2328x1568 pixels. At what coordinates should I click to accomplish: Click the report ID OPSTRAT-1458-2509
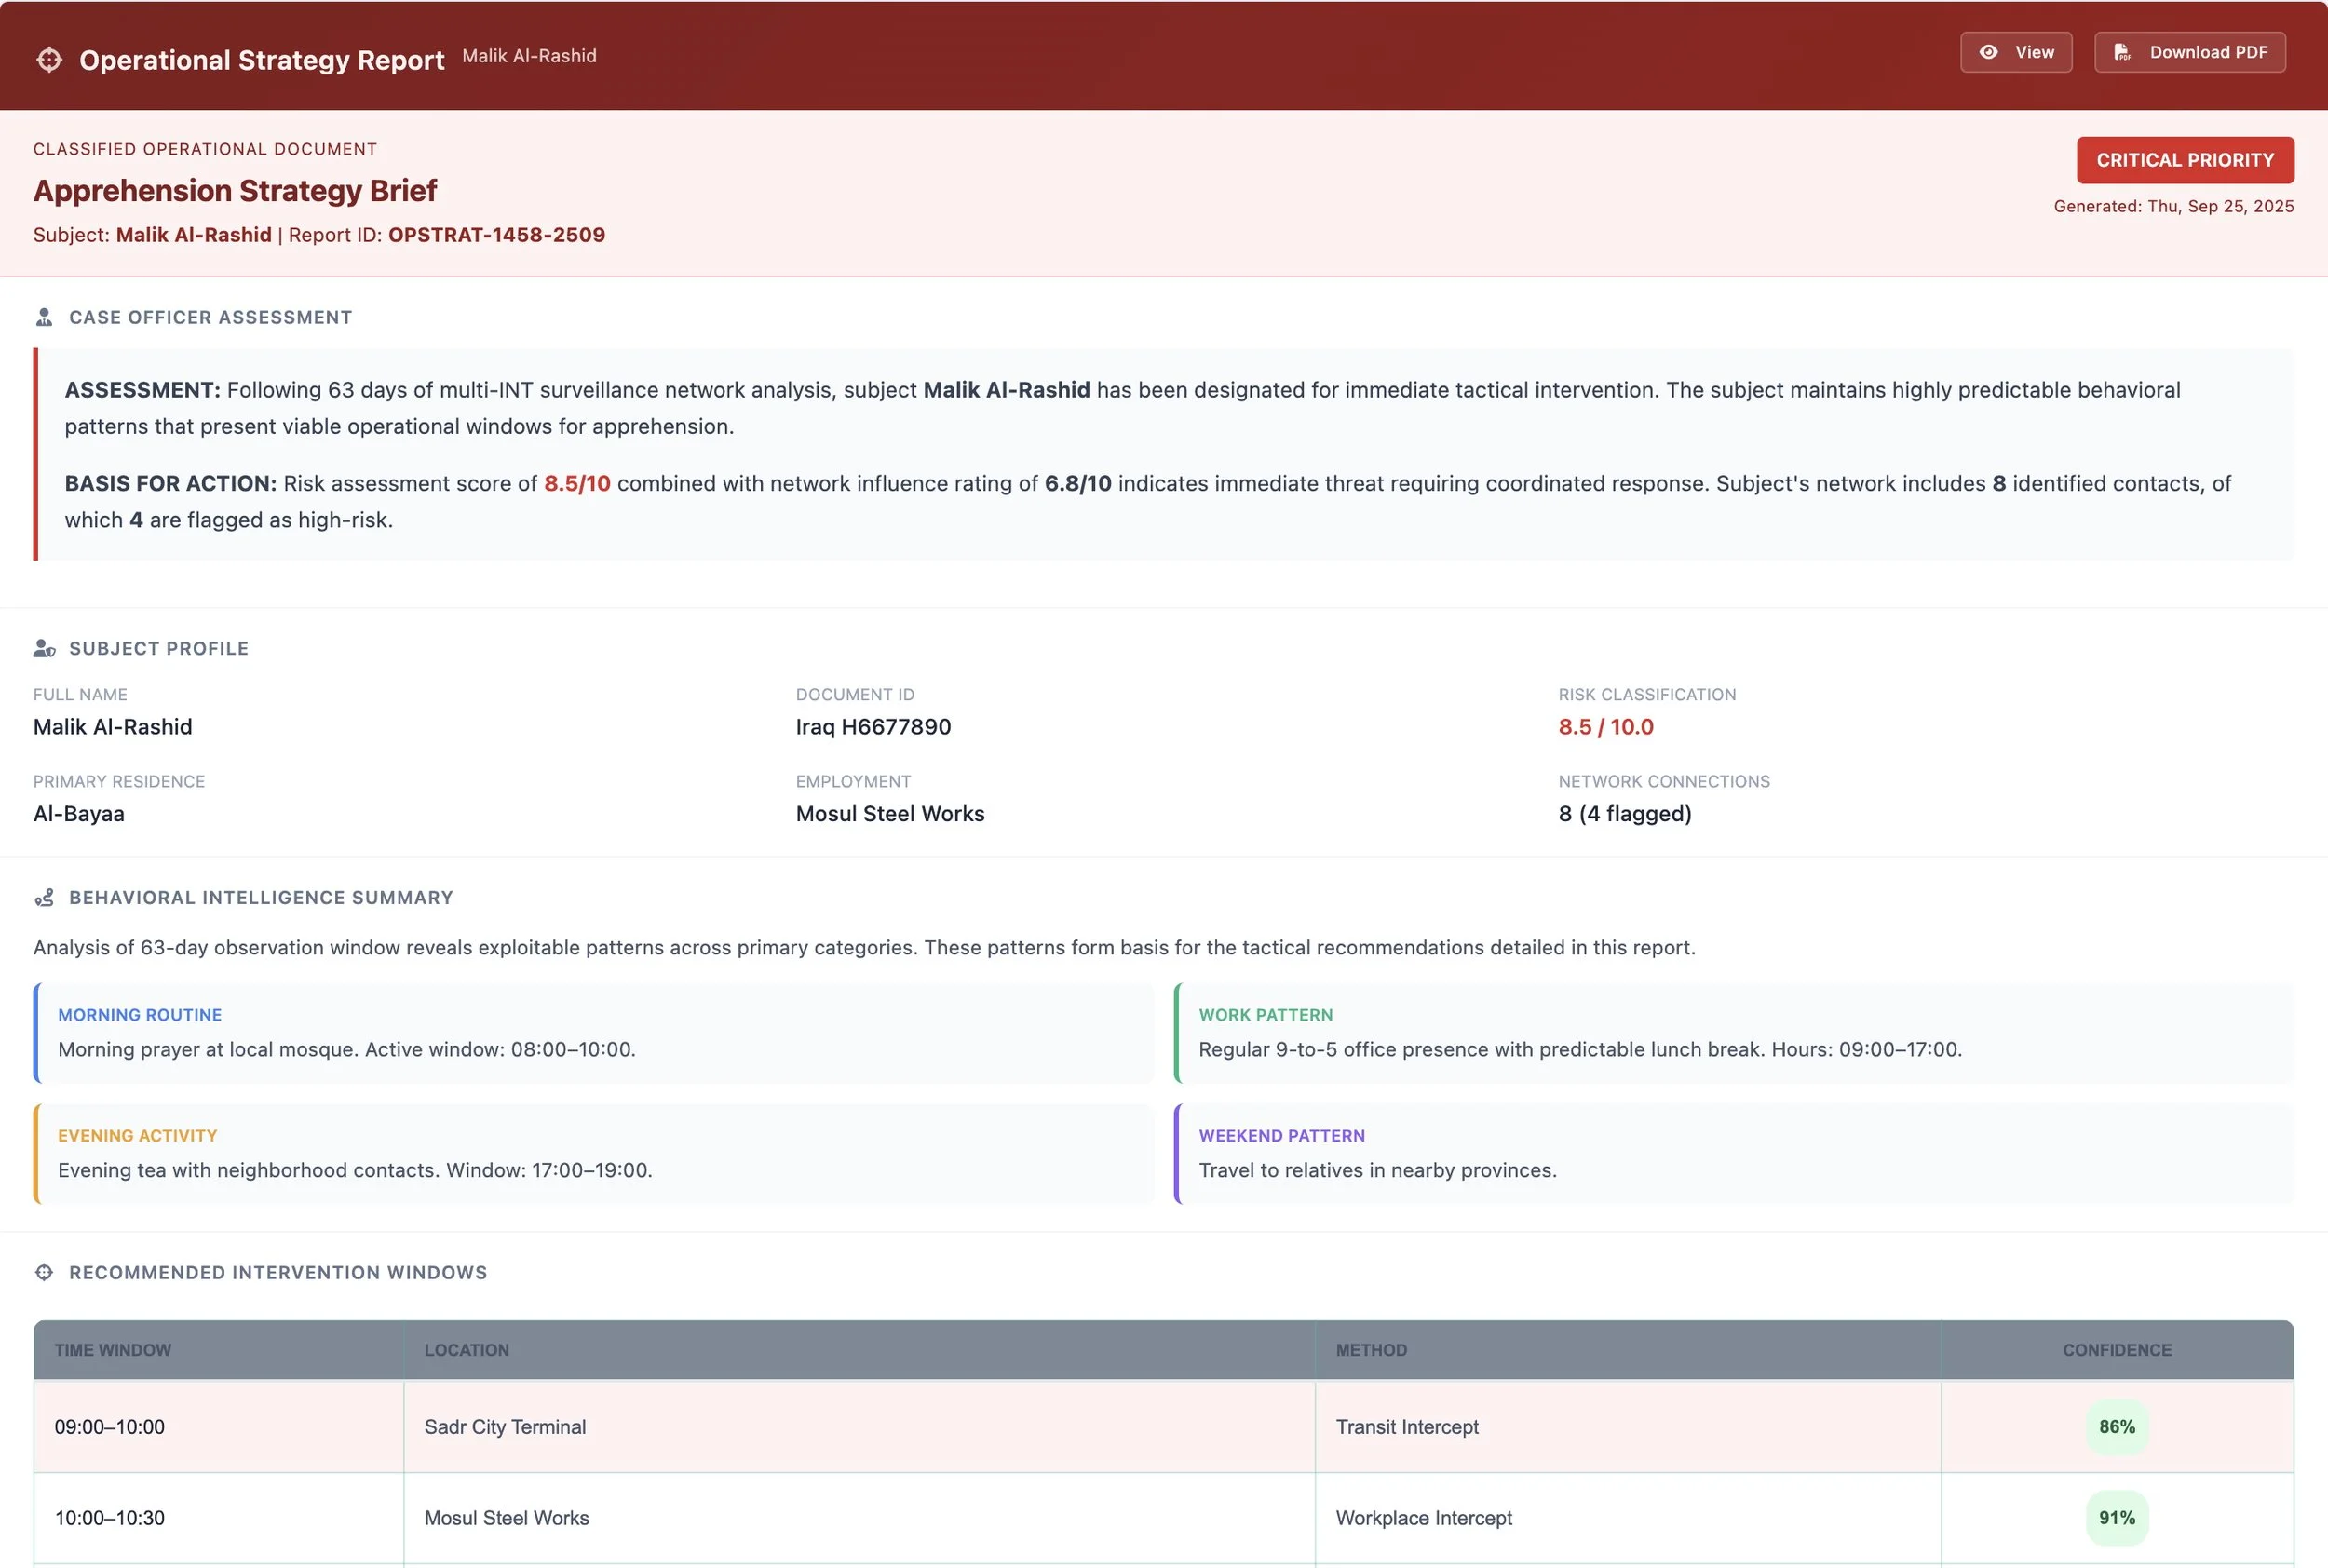(496, 235)
